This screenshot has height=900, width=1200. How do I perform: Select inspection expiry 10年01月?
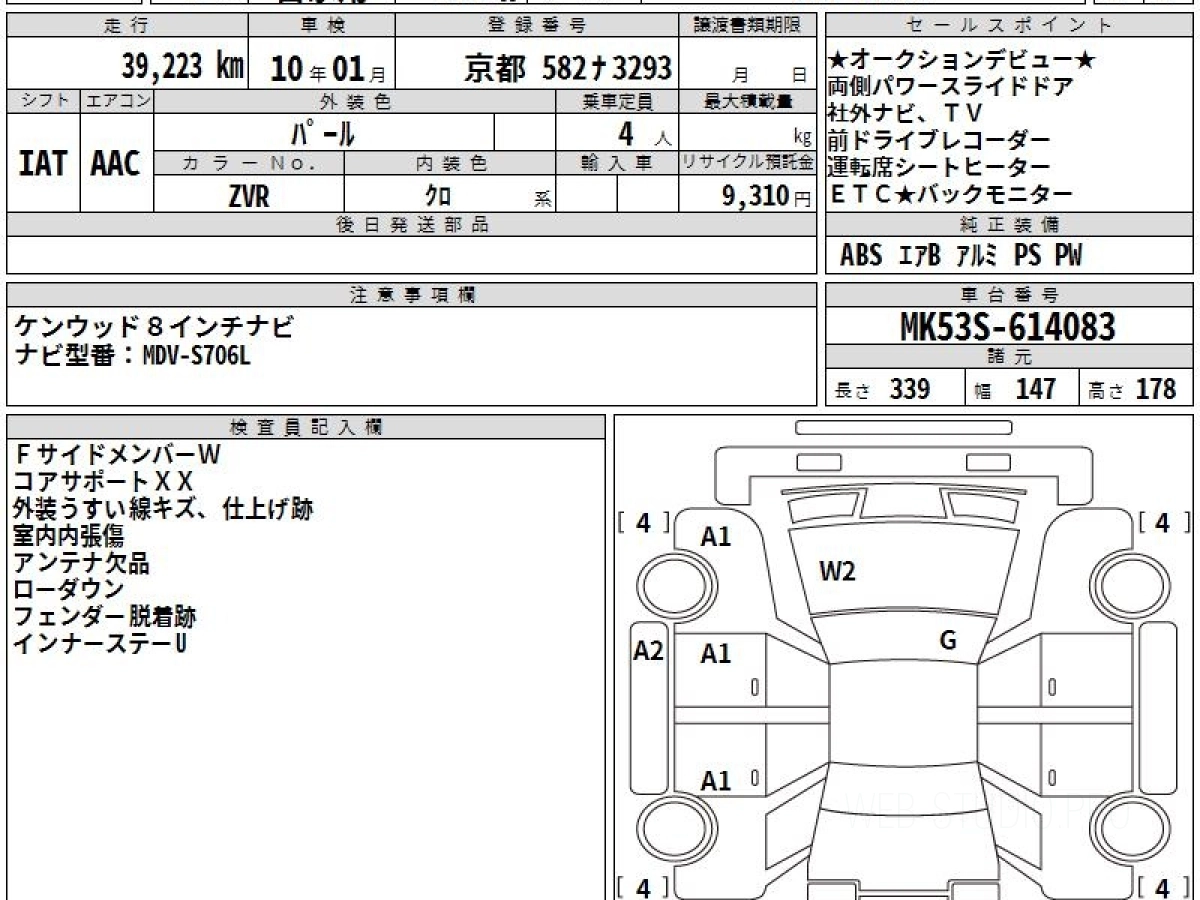point(328,68)
